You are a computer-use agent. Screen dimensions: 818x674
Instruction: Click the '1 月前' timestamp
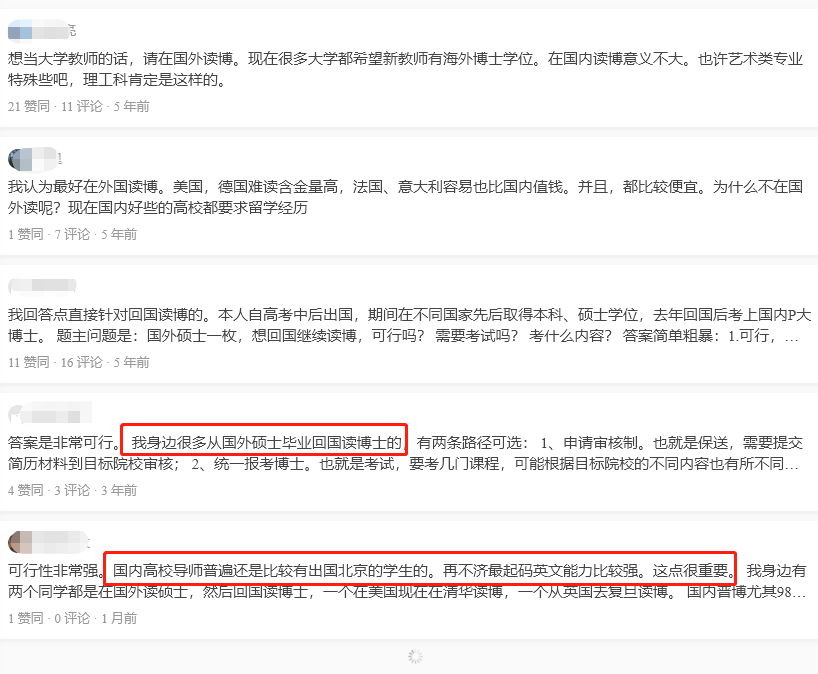(x=119, y=618)
